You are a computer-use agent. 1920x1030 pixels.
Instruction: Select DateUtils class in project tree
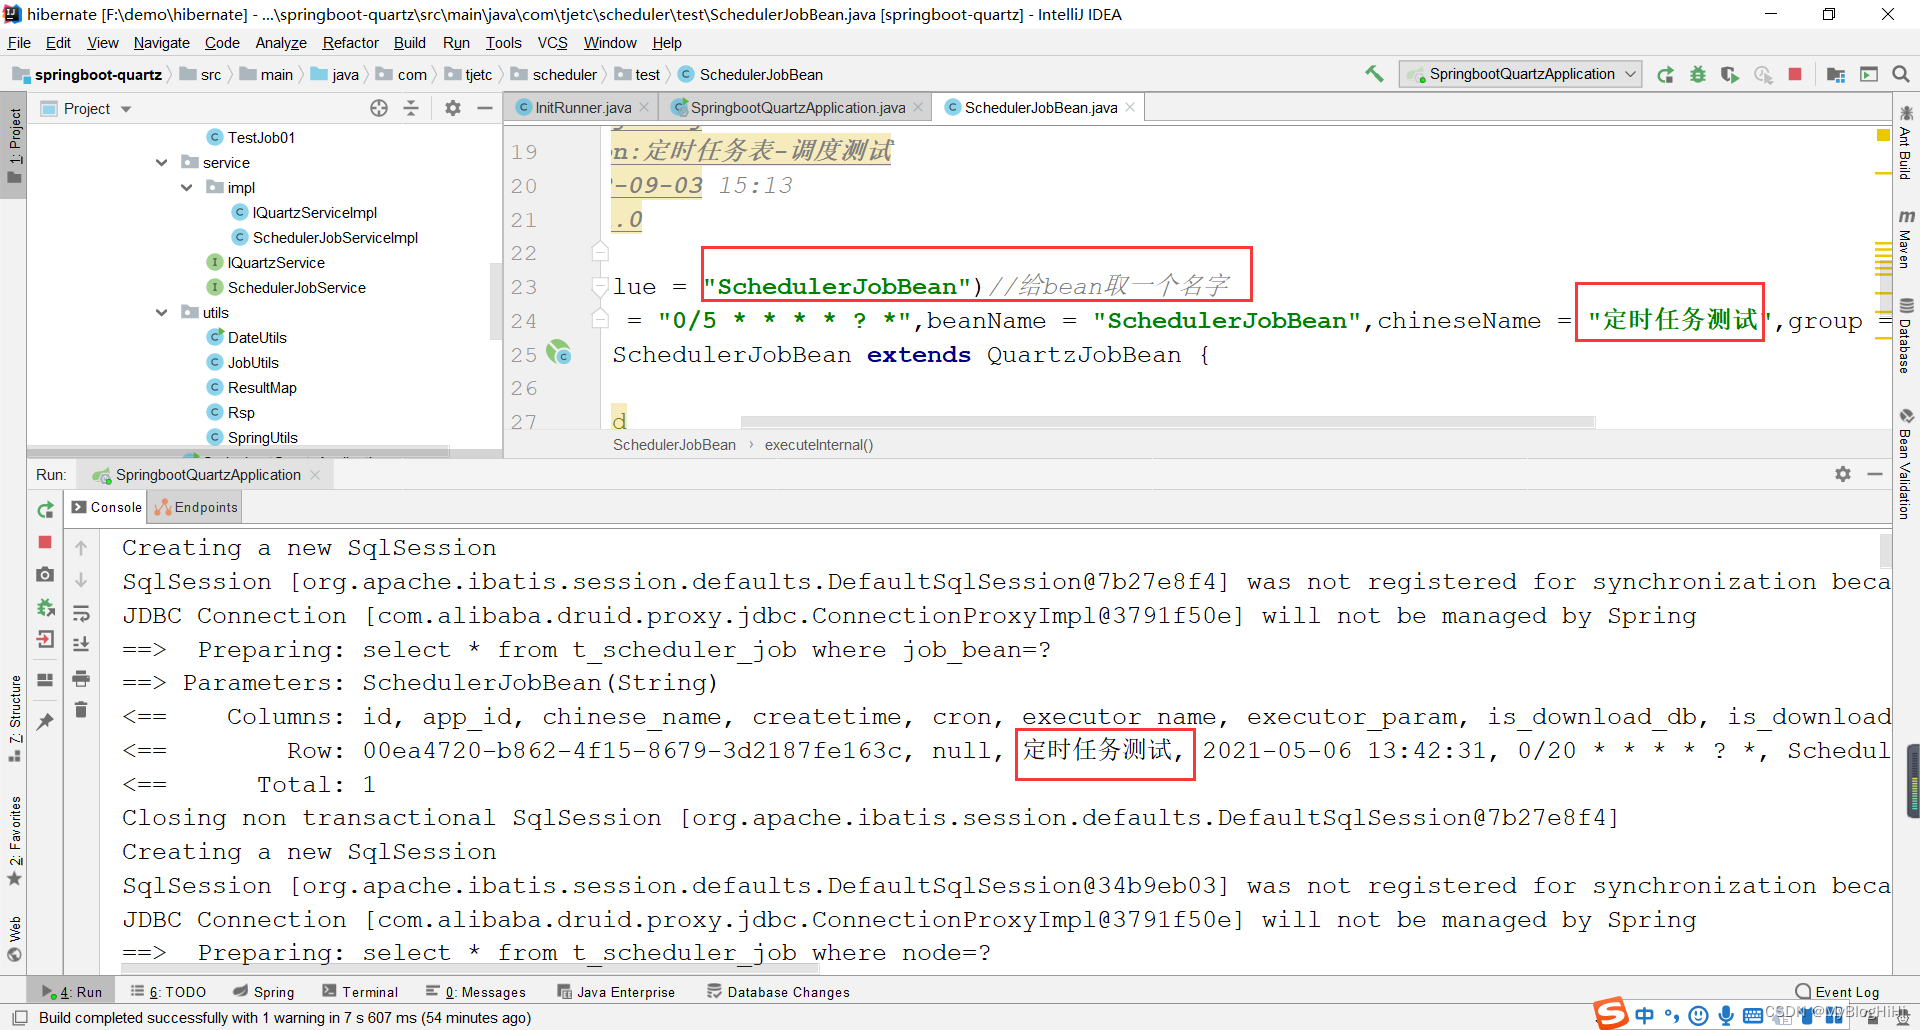[257, 337]
